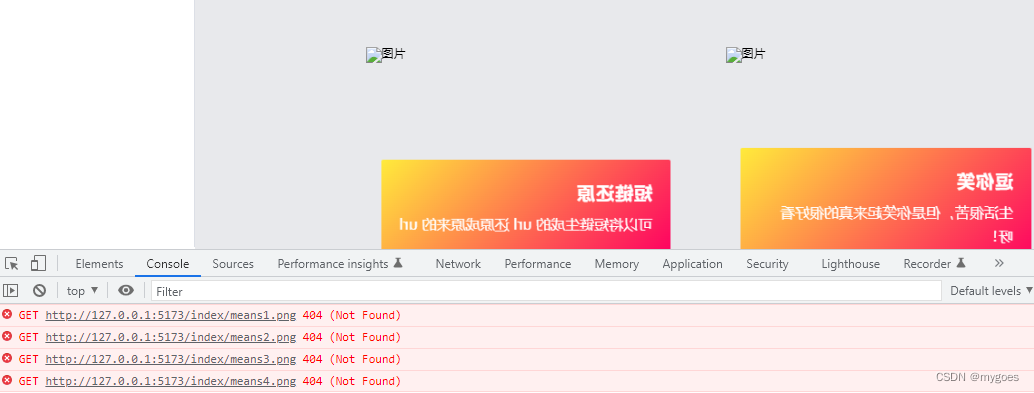Image resolution: width=1034 pixels, height=393 pixels.
Task: Open the Application tab
Action: tap(692, 264)
